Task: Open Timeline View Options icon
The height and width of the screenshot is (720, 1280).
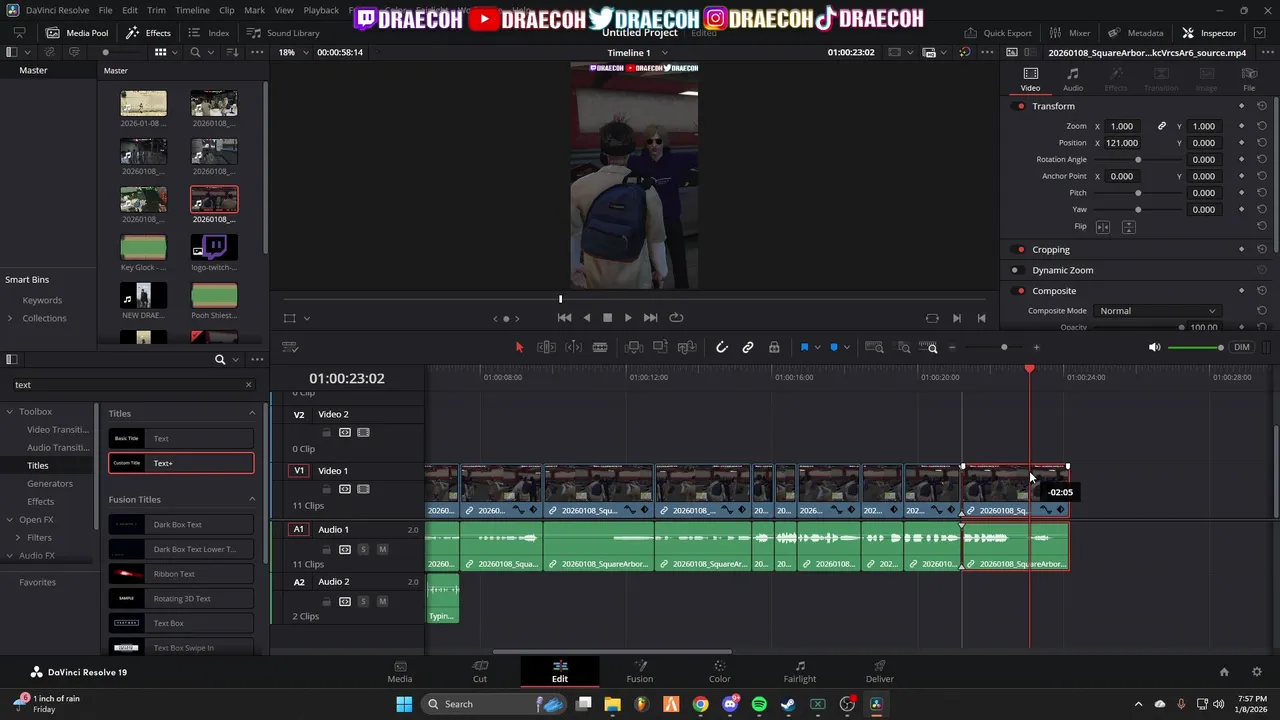Action: (291, 347)
